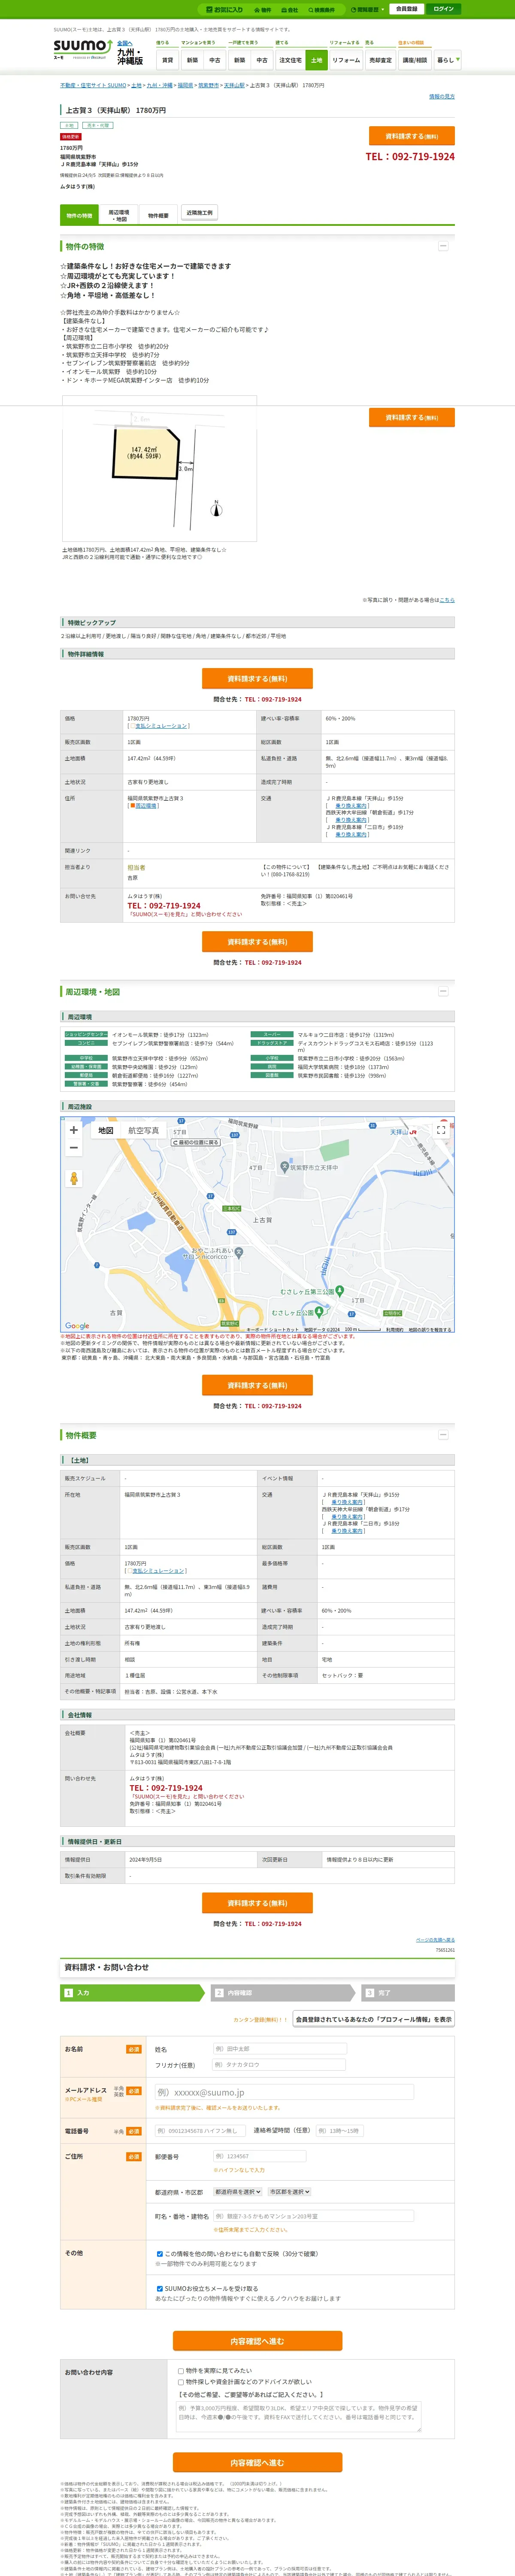Collapse 周辺環境・地図 section toggle
The image size is (515, 2576).
coord(443,991)
